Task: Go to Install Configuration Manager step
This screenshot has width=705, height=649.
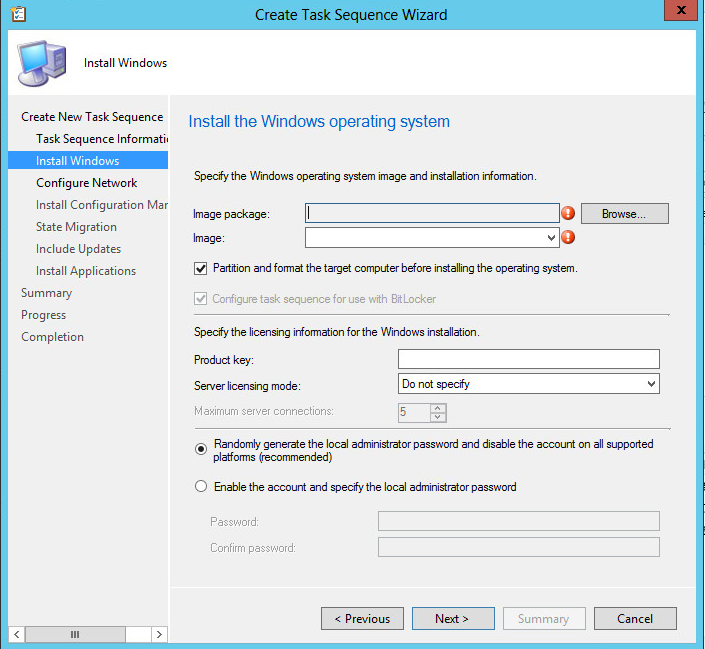Action: tap(102, 205)
